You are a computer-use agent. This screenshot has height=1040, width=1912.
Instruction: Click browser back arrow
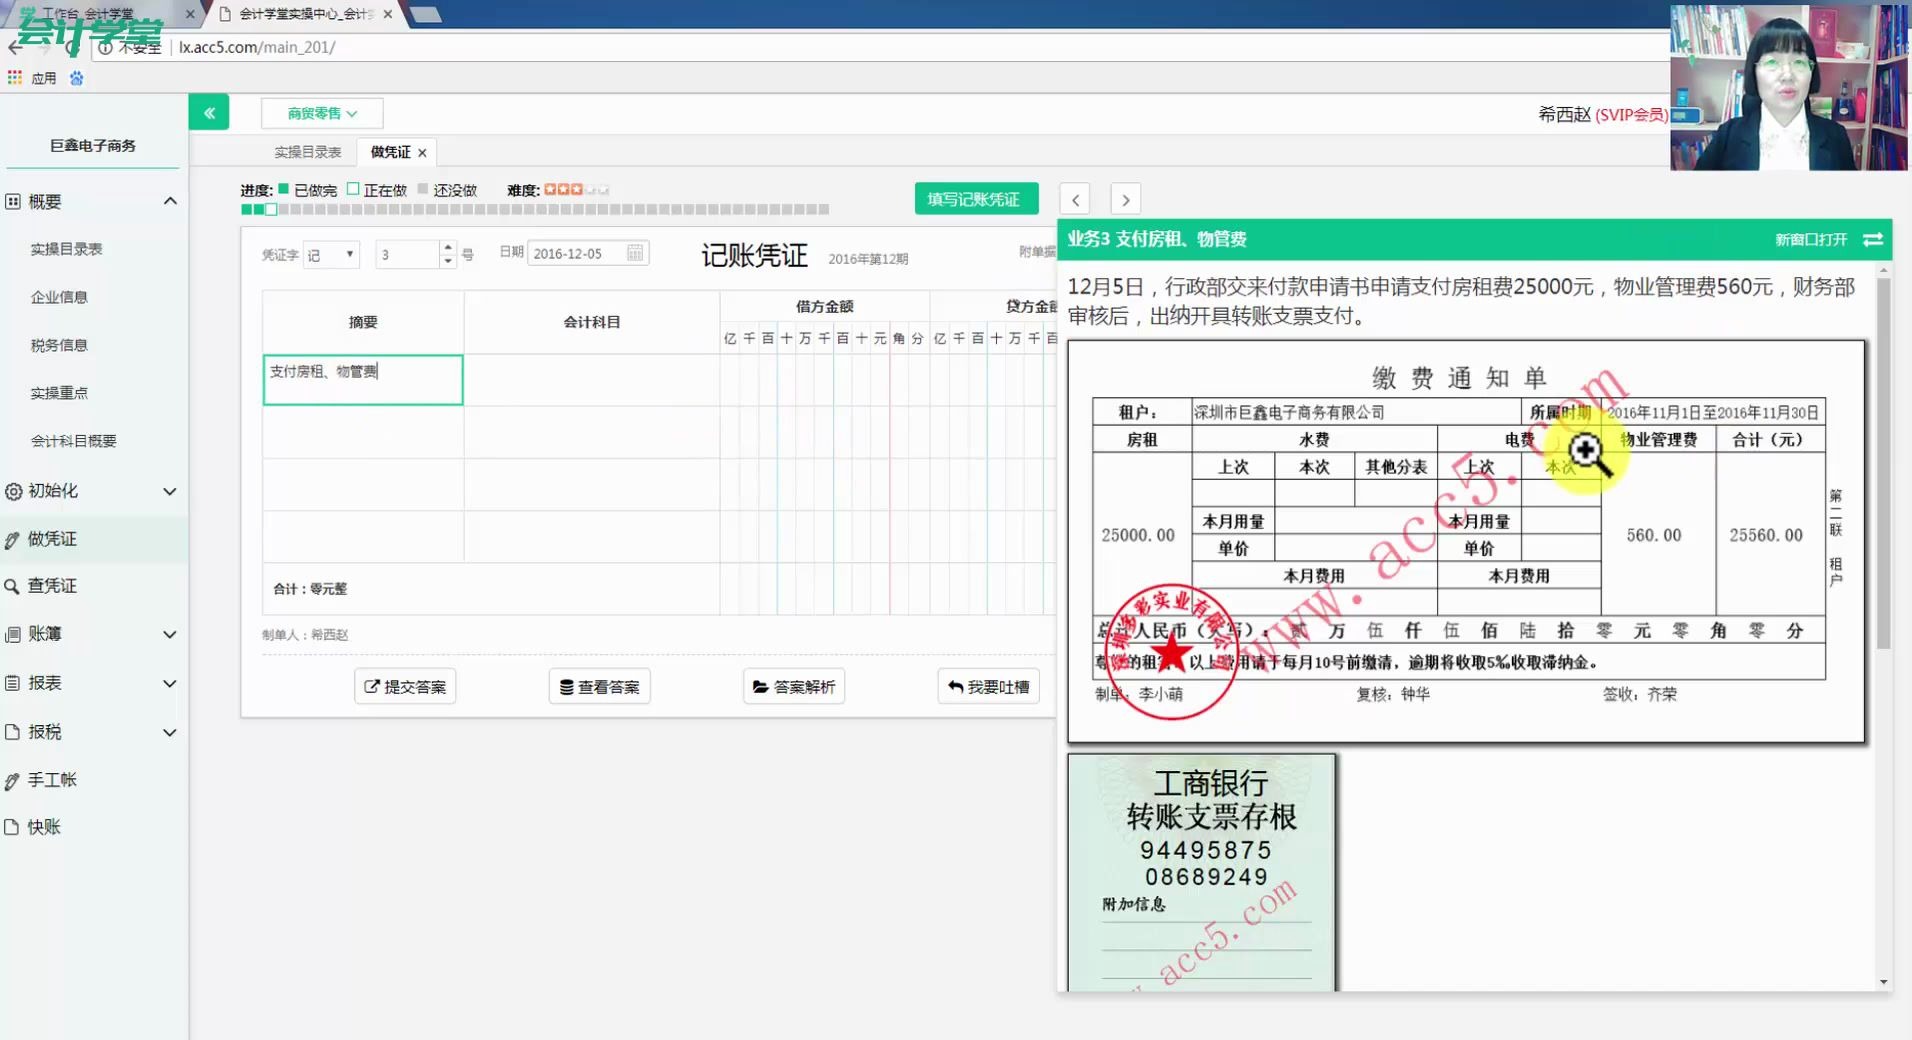point(15,47)
